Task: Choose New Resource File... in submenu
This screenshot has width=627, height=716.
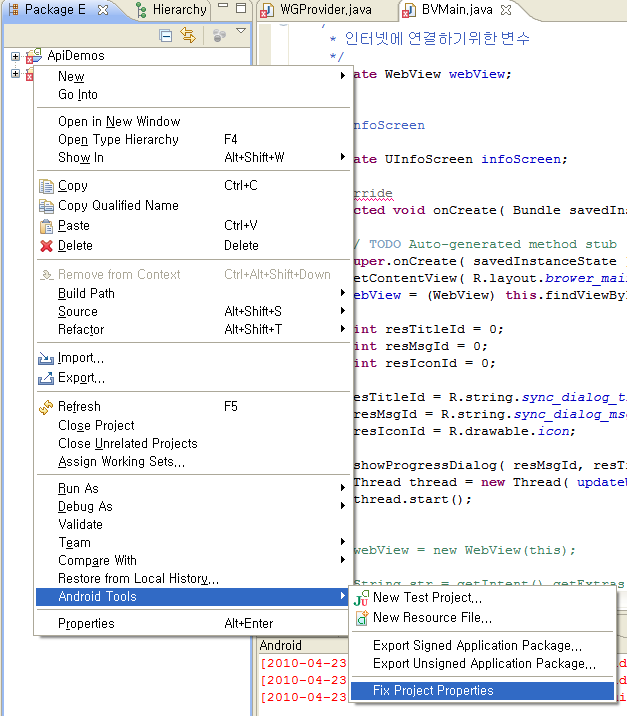Action: click(482, 618)
